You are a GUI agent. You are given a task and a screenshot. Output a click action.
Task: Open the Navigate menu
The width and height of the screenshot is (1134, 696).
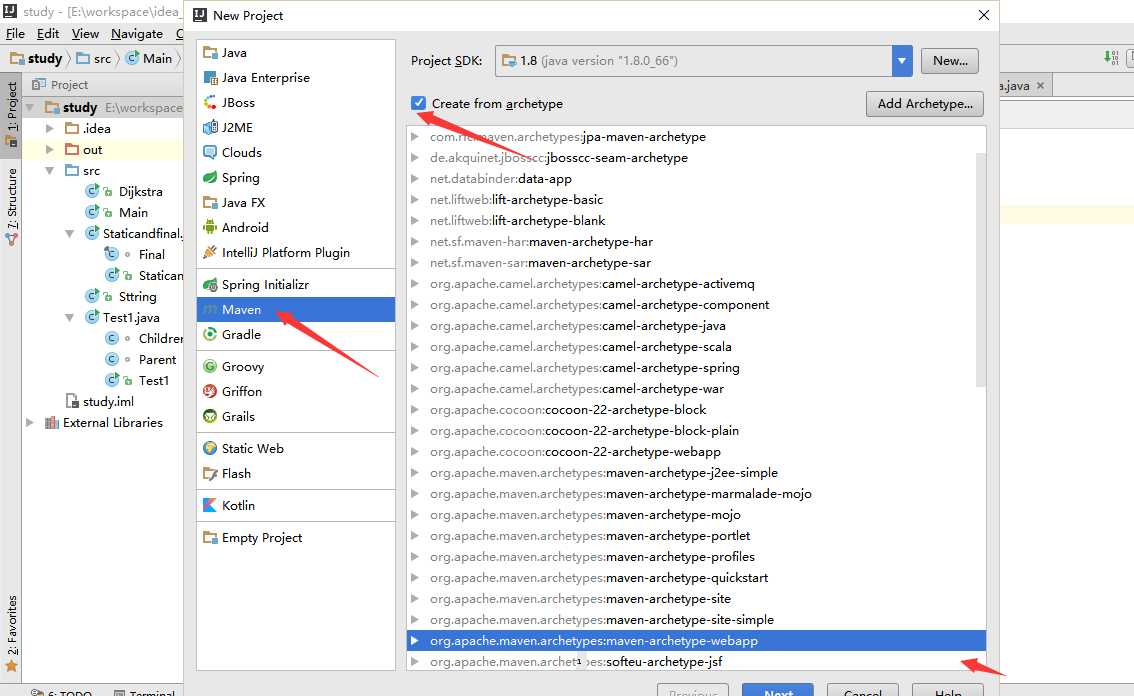[x=137, y=34]
